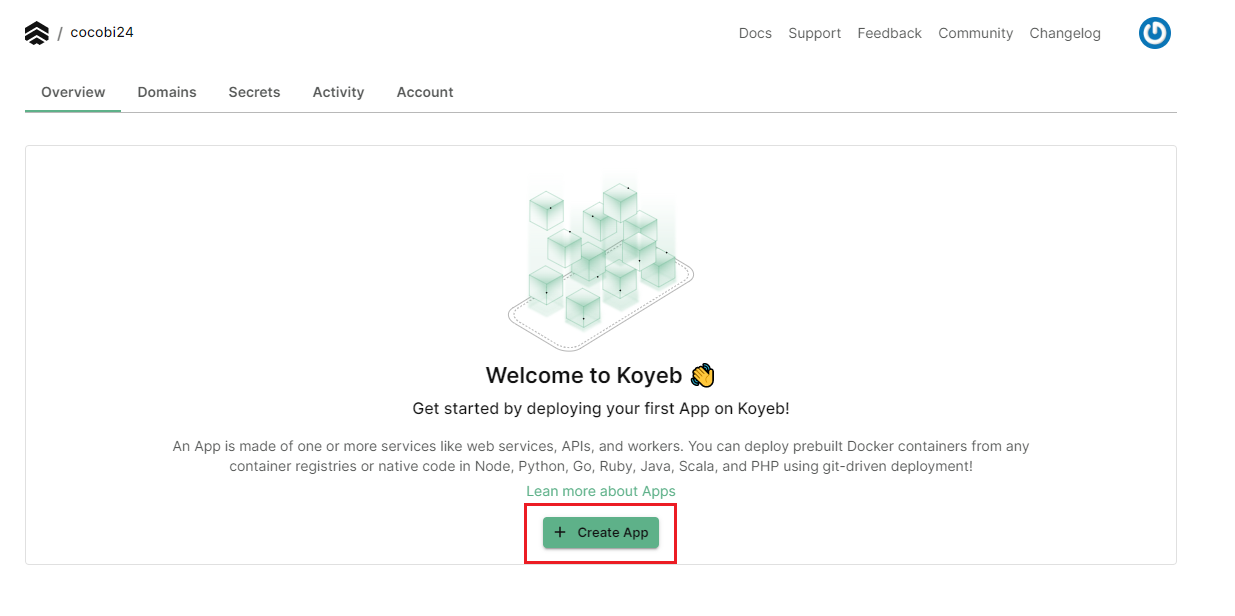The width and height of the screenshot is (1235, 616).
Task: Click the Feedback link
Action: (889, 33)
